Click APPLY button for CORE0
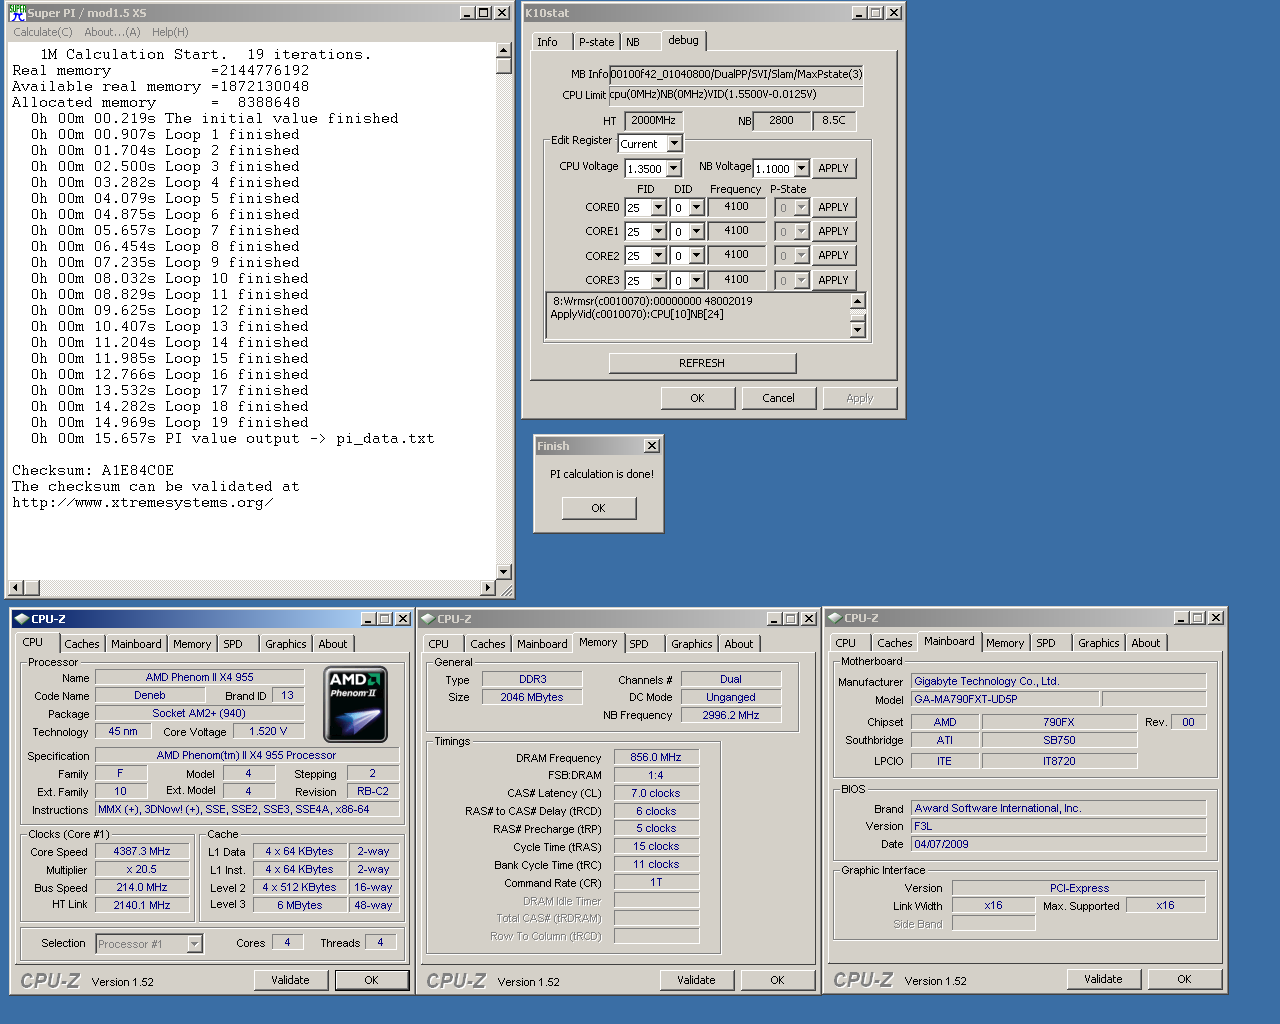This screenshot has height=1024, width=1280. pyautogui.click(x=834, y=207)
